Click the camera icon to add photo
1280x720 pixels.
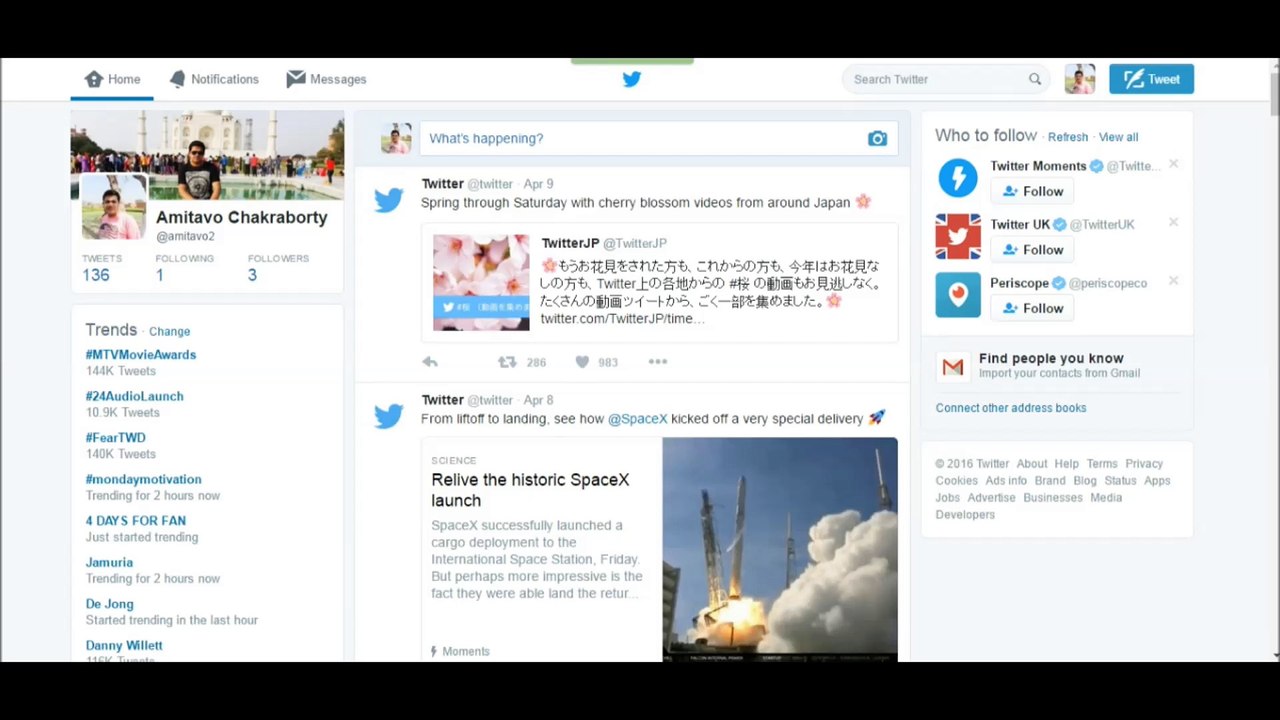(x=877, y=138)
